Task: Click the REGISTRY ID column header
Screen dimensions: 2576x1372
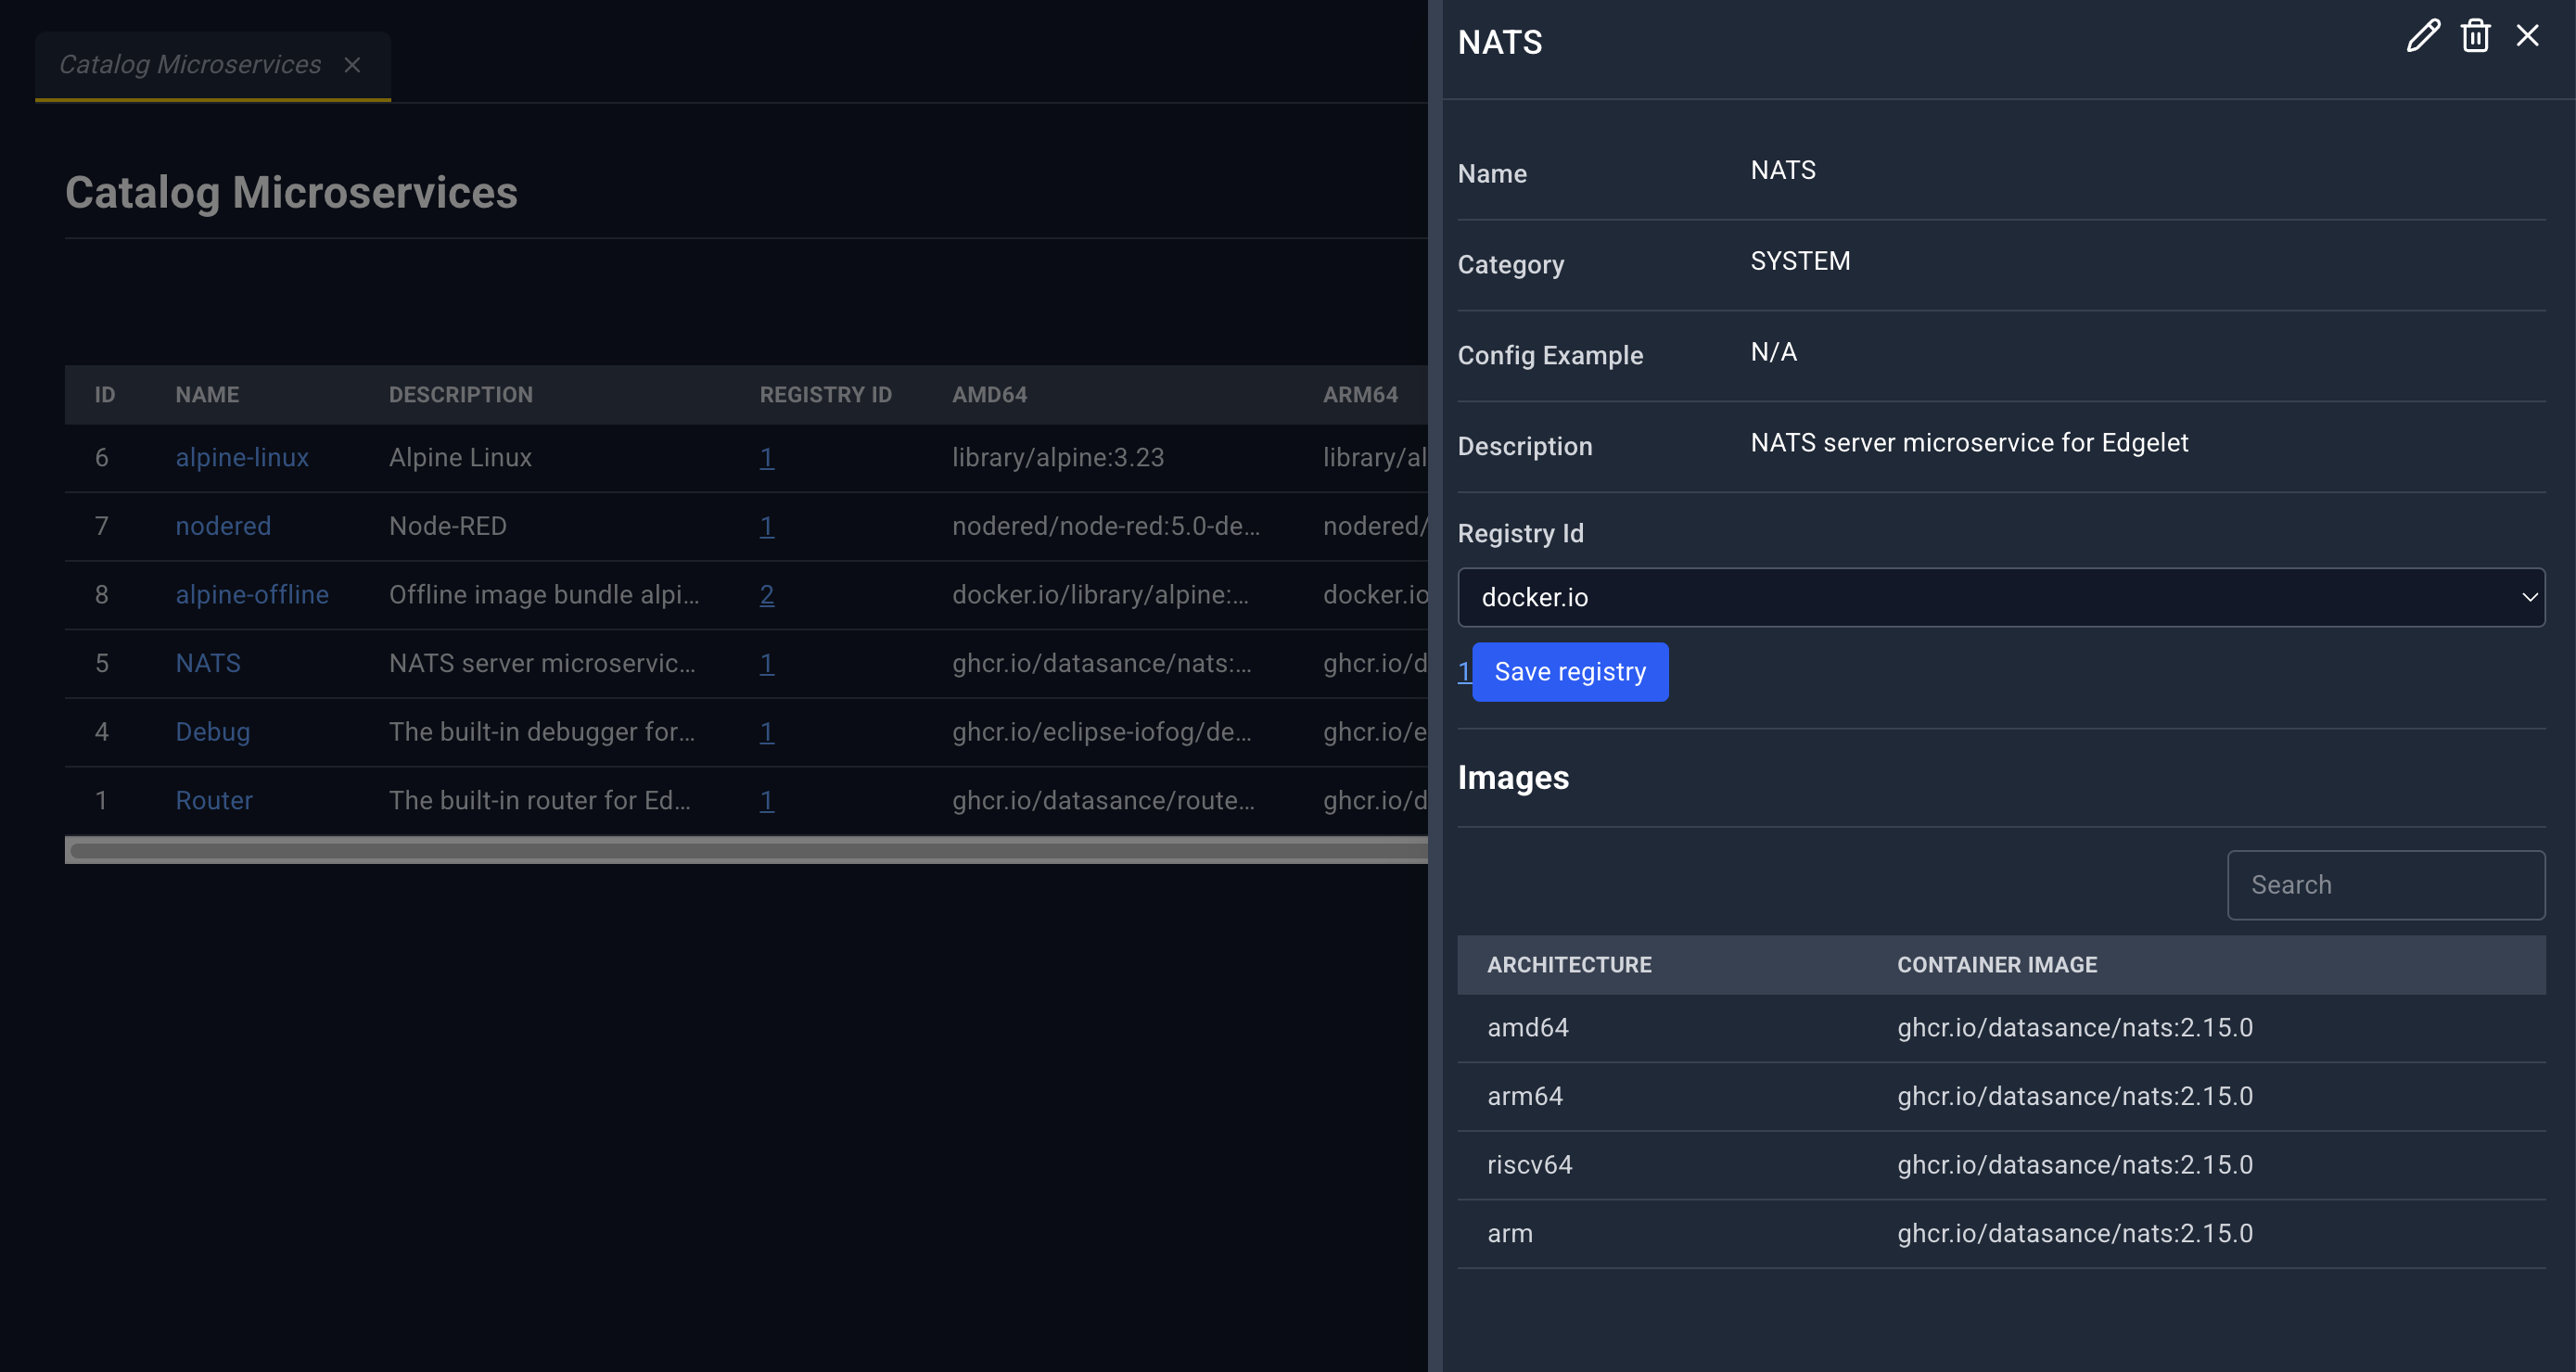Action: click(x=825, y=395)
